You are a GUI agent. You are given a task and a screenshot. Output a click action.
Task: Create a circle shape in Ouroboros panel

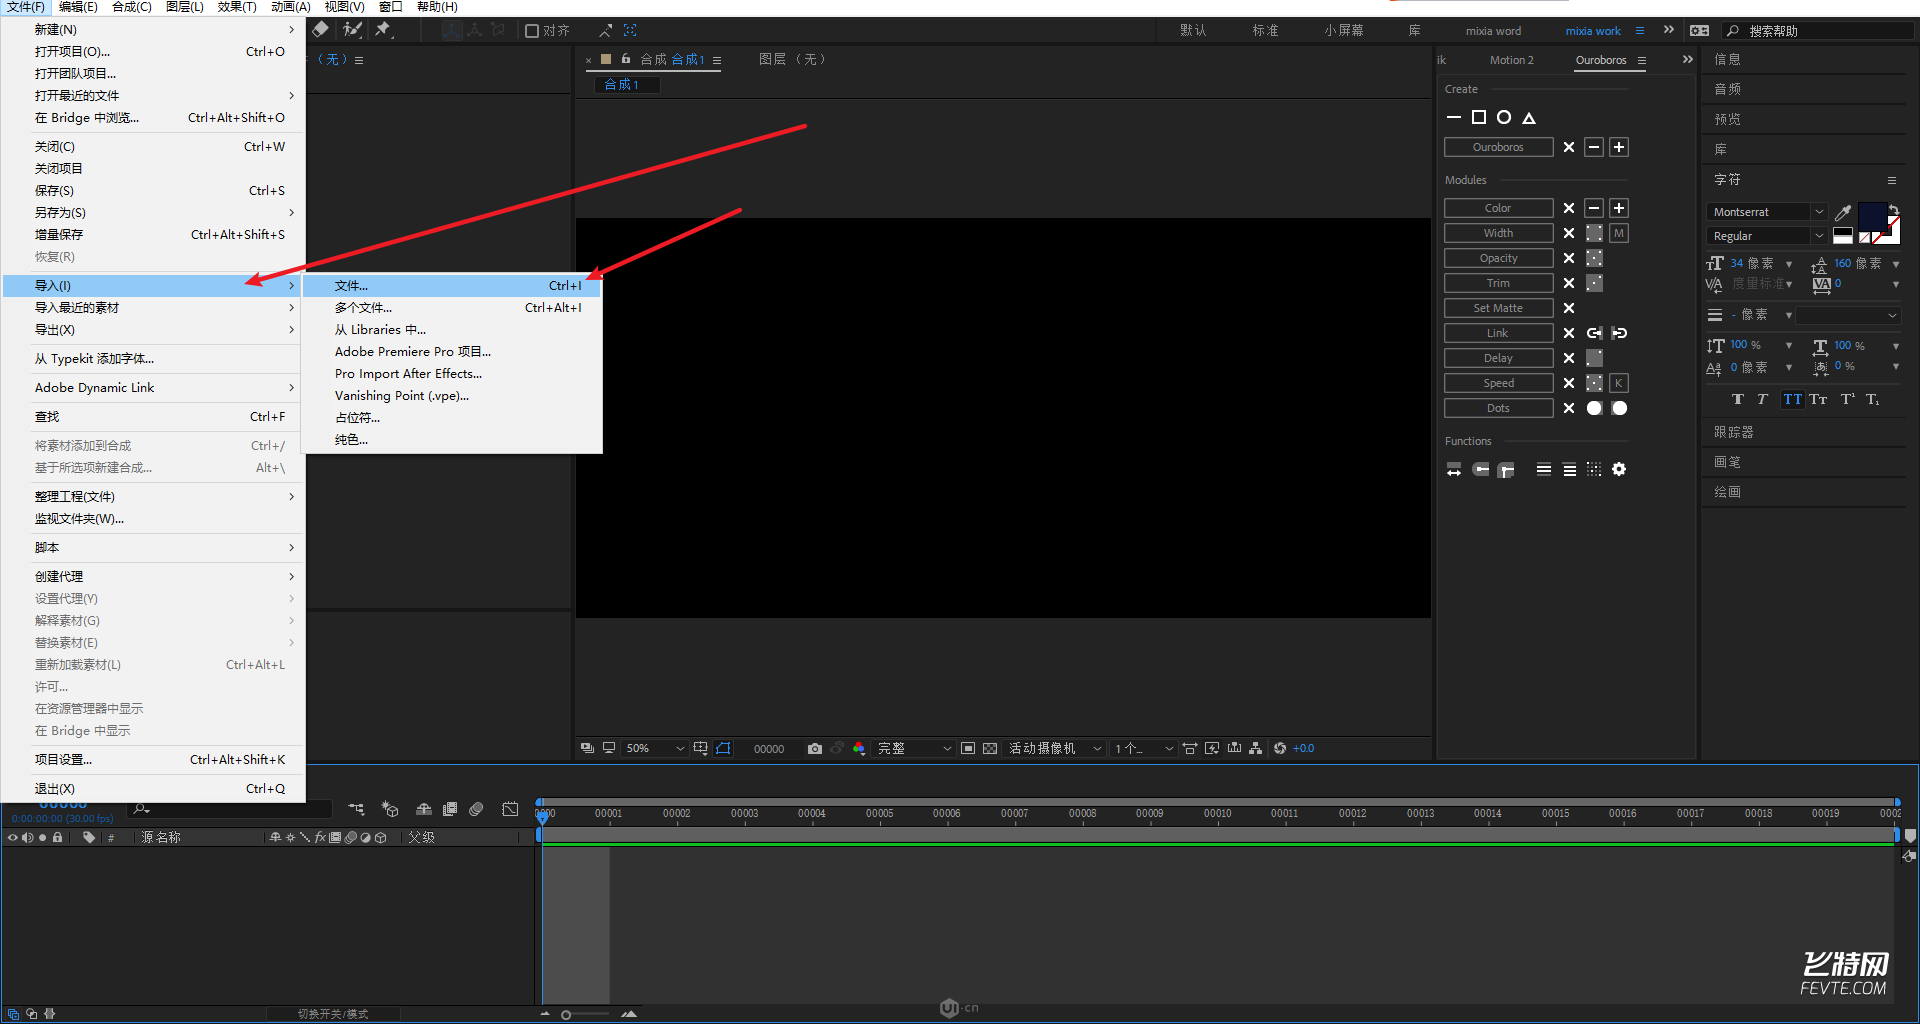pyautogui.click(x=1504, y=118)
